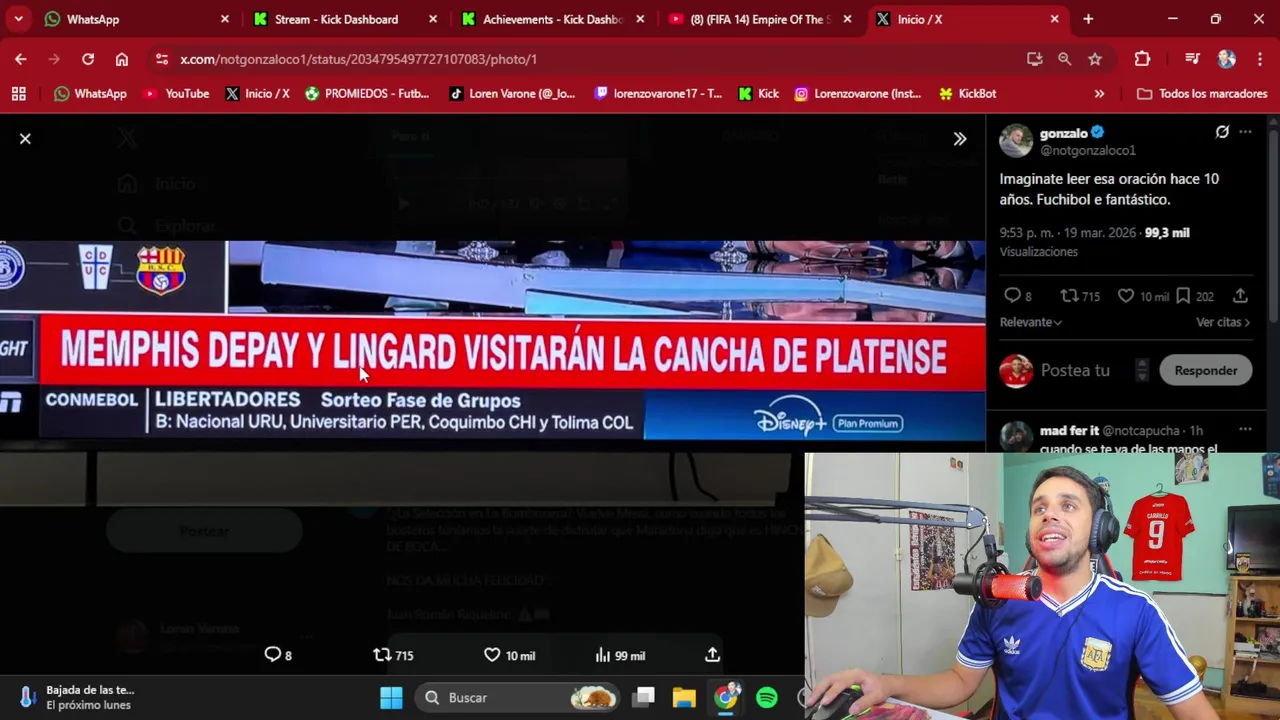Open the Loren Varone TikTok bookmark
The width and height of the screenshot is (1280, 720).
pos(512,93)
